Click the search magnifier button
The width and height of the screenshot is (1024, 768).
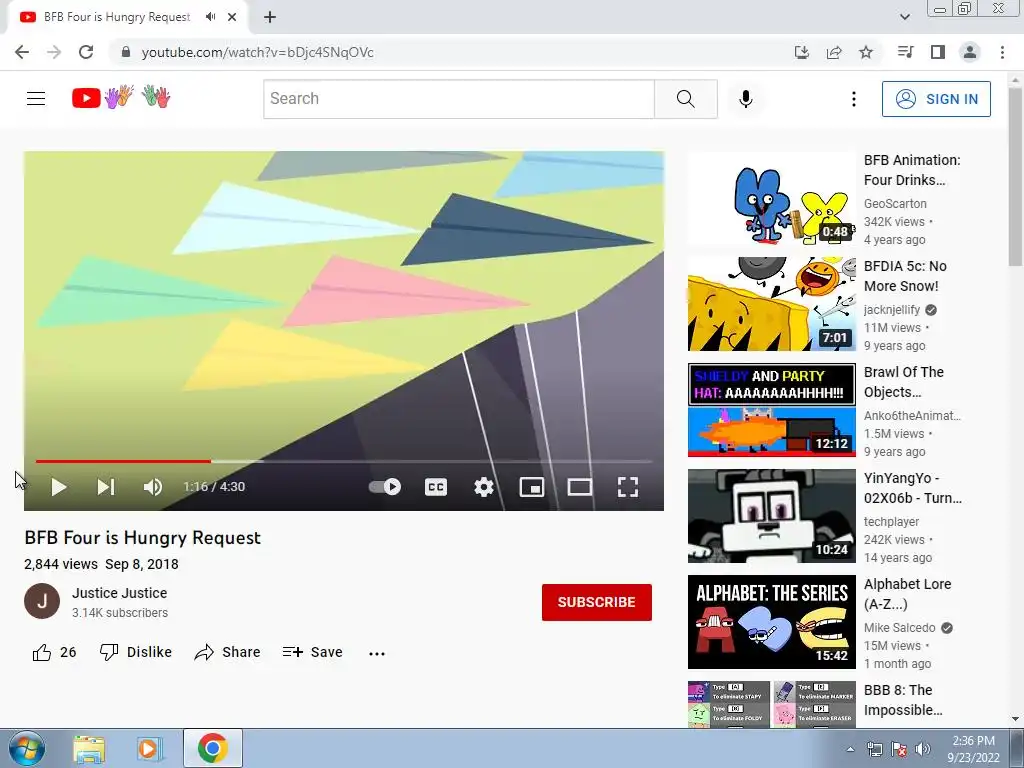click(686, 99)
